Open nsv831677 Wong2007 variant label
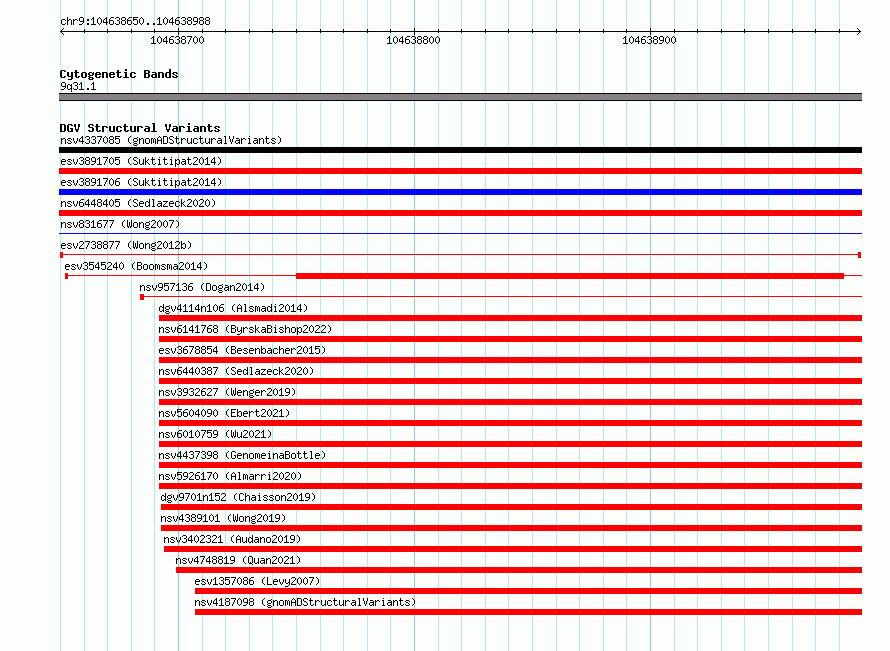890x651 pixels. tap(120, 224)
